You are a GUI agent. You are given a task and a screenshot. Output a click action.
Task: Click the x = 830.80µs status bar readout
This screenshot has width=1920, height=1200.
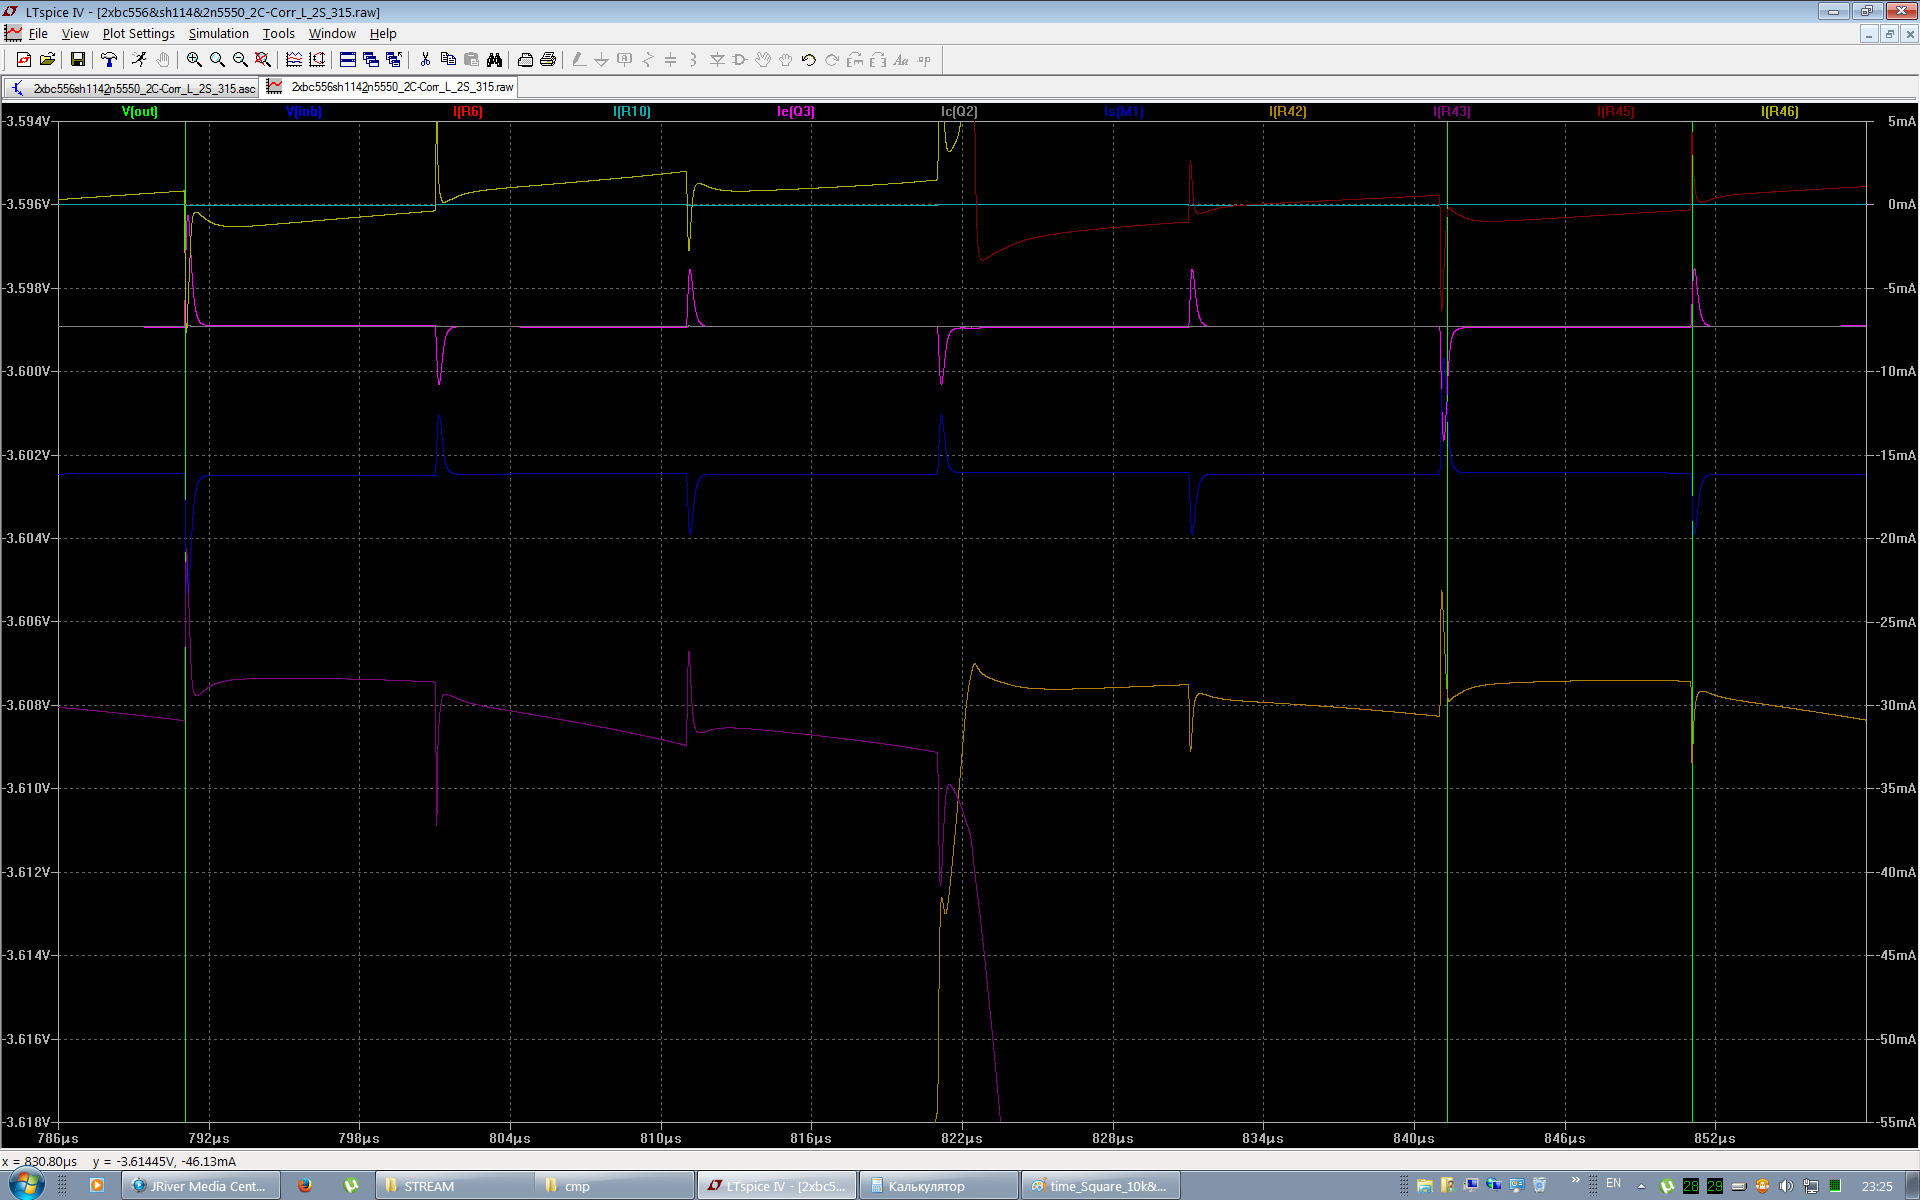[40, 1161]
